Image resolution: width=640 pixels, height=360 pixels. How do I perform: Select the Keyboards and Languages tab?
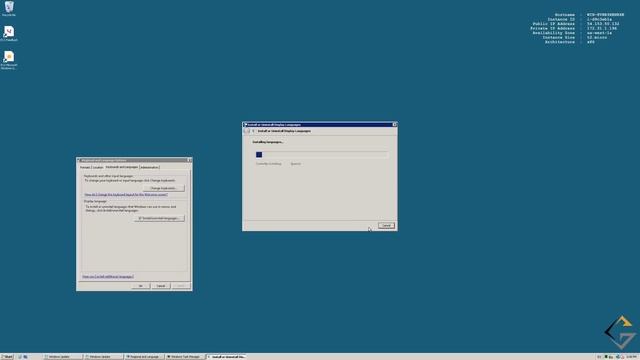point(122,167)
